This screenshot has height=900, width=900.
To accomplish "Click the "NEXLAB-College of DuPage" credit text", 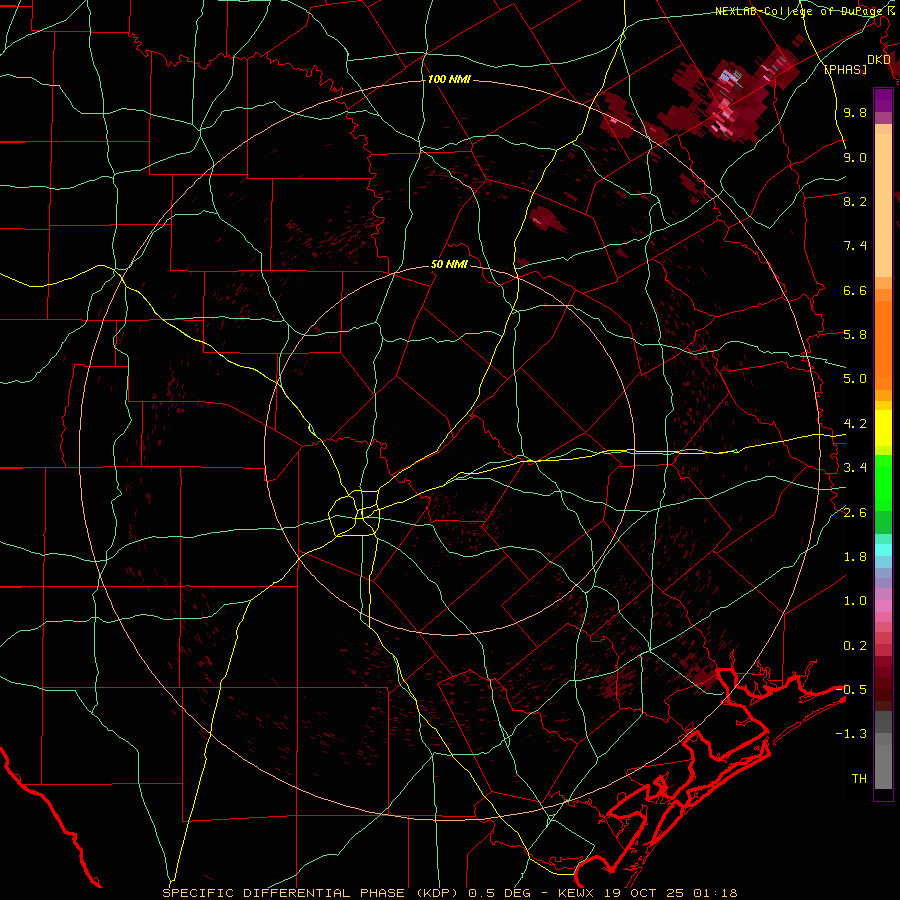I will [797, 11].
